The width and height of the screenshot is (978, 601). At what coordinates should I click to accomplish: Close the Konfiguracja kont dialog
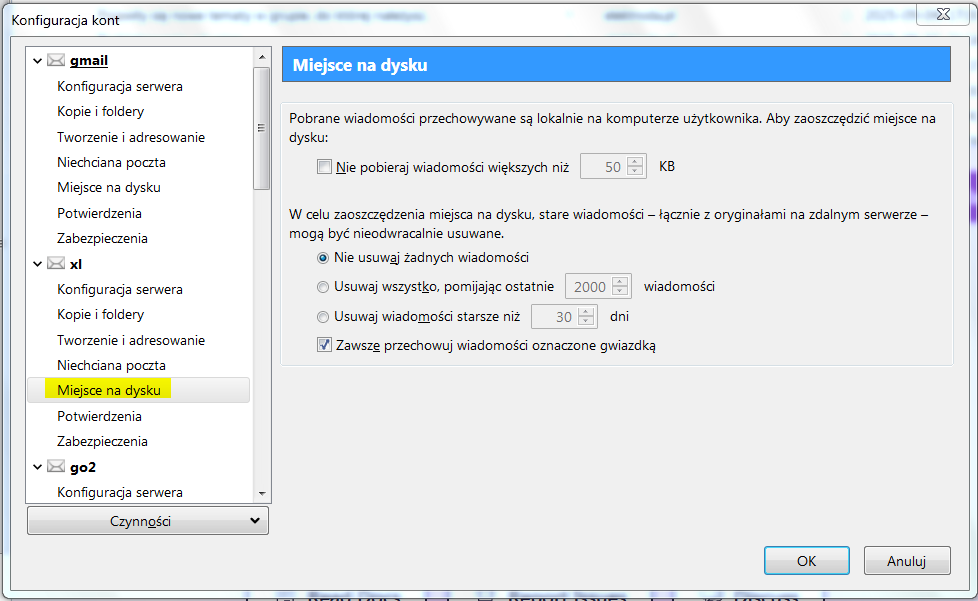tap(943, 14)
